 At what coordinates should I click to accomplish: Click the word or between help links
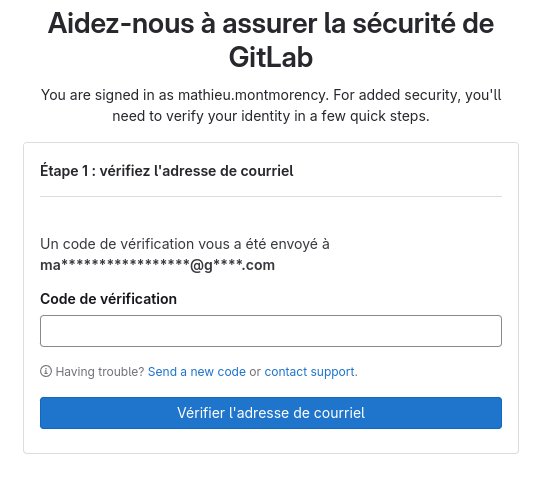(x=255, y=372)
